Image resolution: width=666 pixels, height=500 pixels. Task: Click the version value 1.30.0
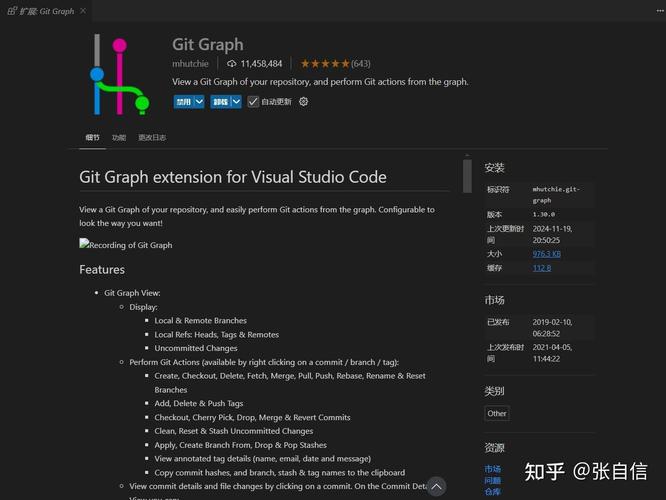click(544, 215)
